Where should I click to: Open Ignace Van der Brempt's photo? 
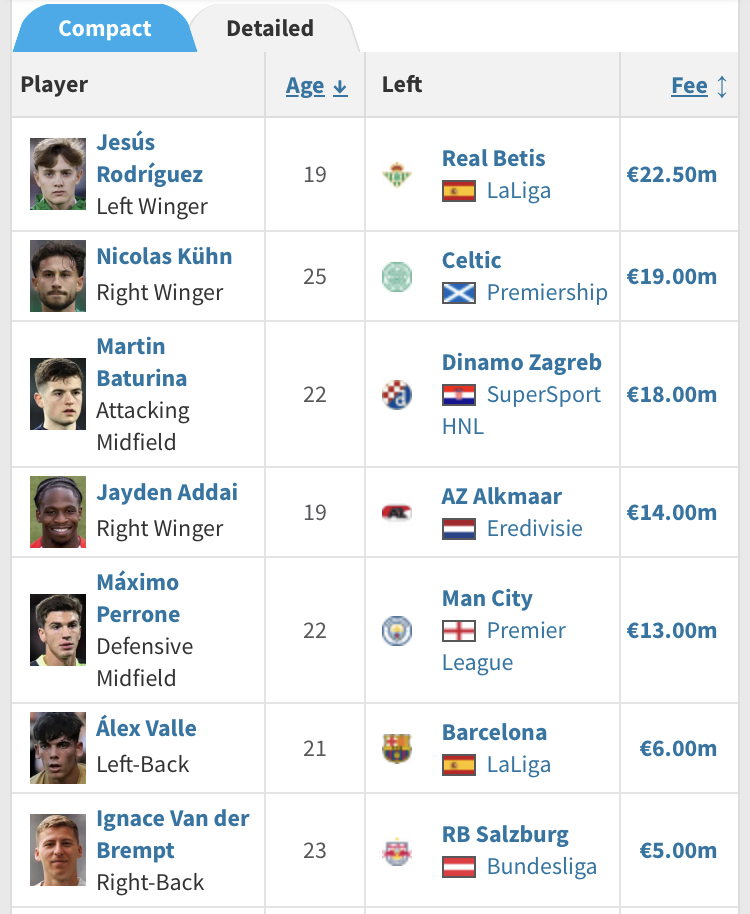[x=58, y=850]
